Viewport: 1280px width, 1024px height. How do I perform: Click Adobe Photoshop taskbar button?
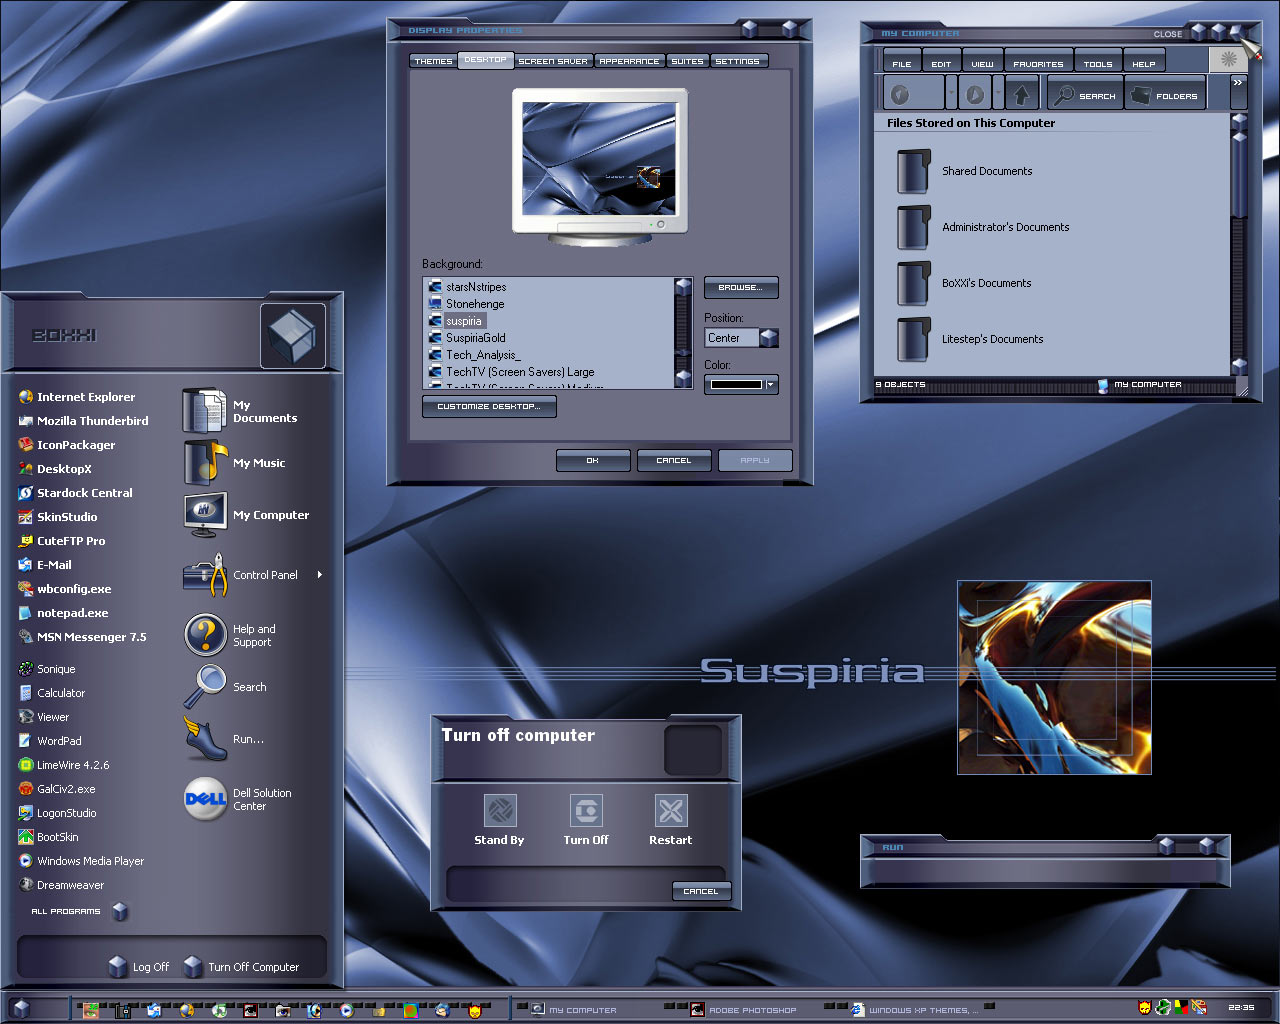[744, 1010]
